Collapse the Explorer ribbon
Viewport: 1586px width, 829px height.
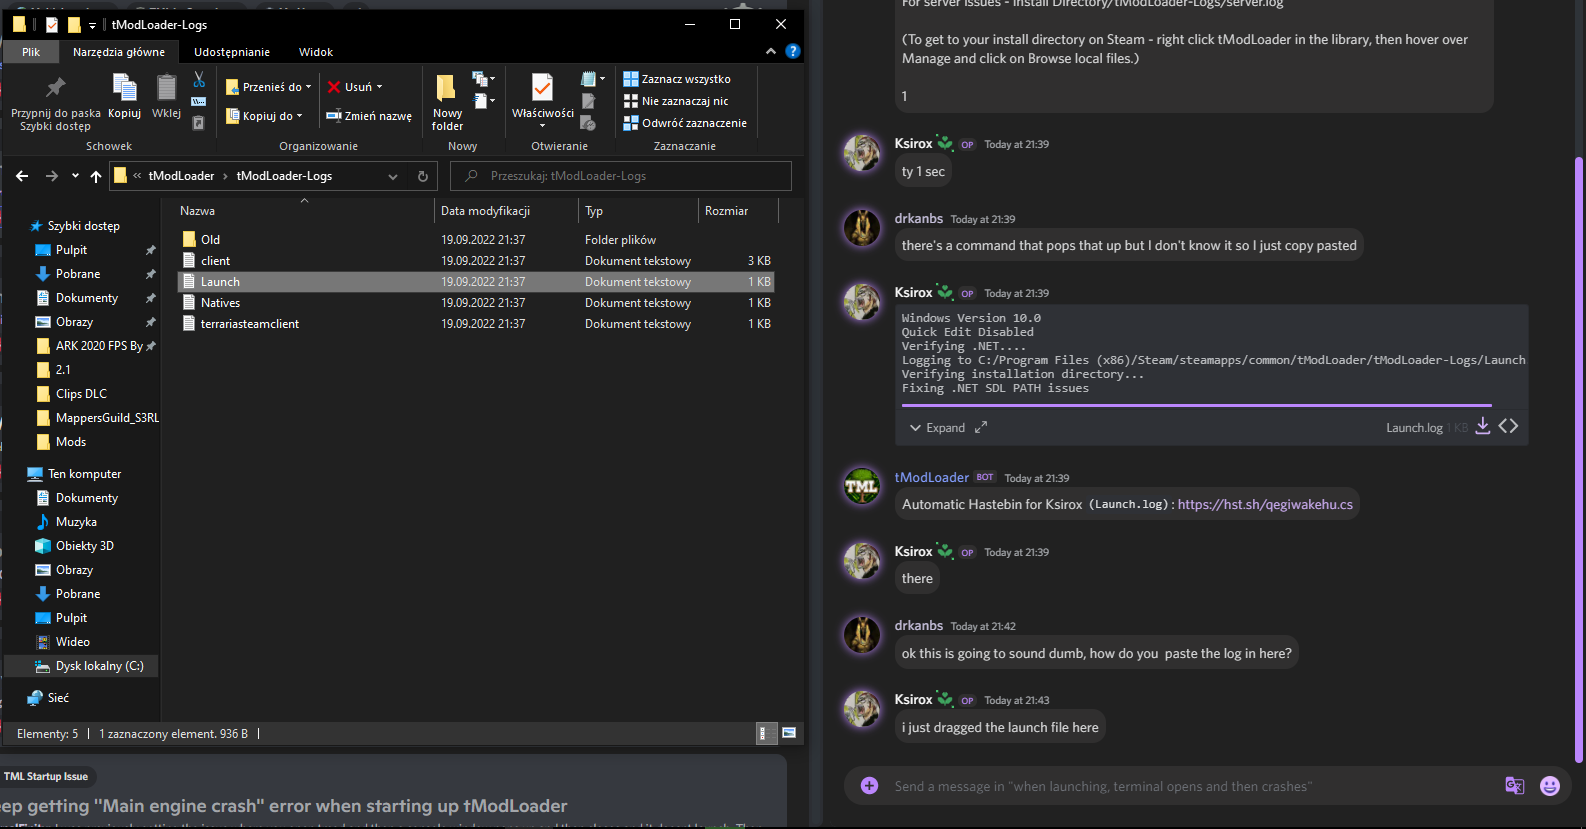pos(771,51)
